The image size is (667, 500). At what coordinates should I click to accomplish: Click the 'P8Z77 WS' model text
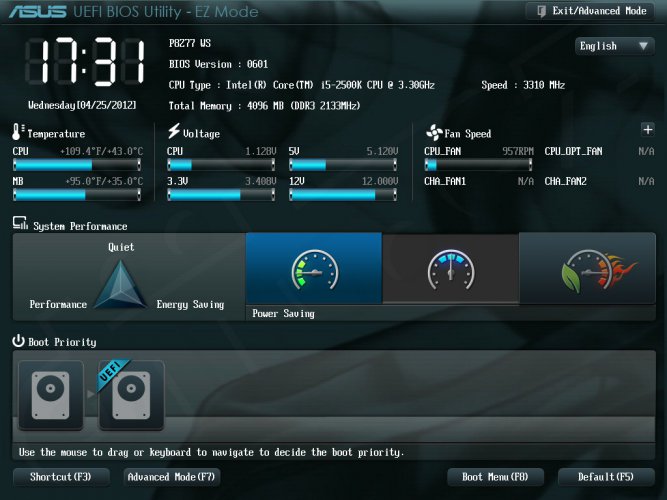(190, 43)
